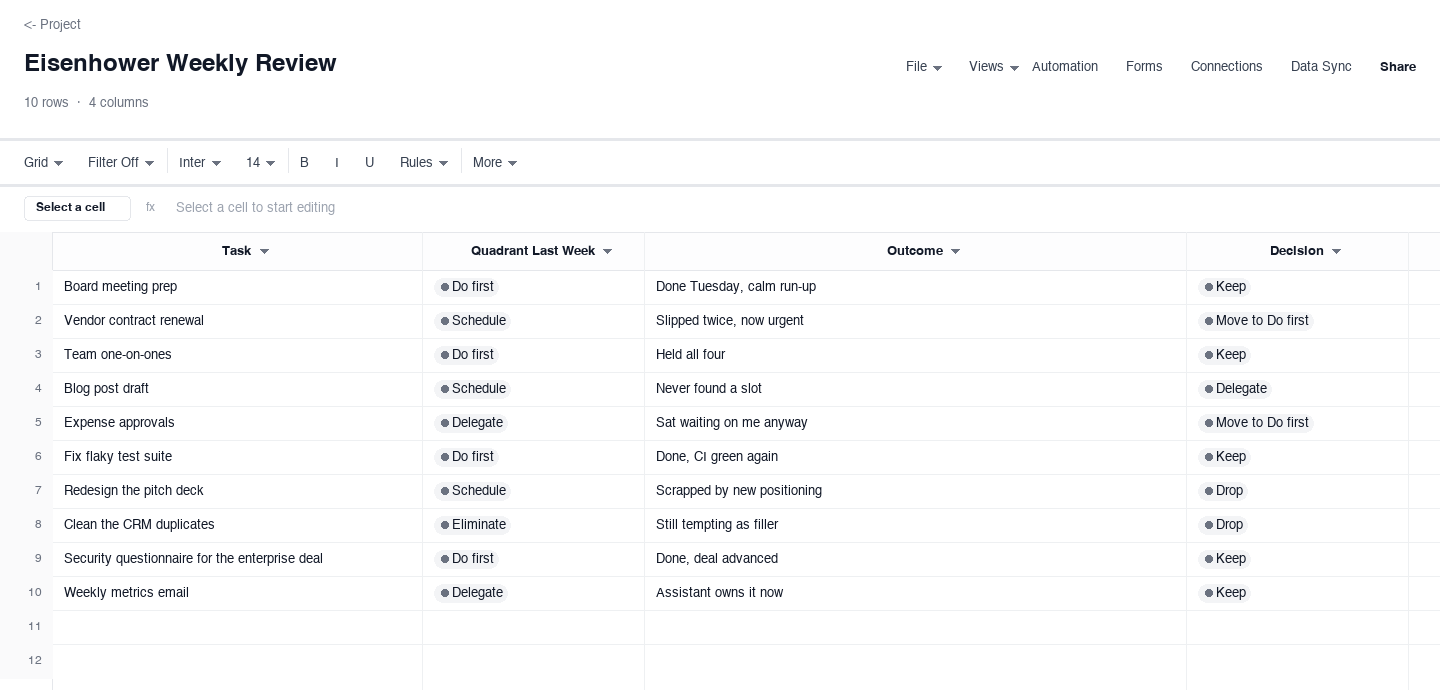Open the Automation menu item
This screenshot has width=1440, height=690.
(1065, 67)
